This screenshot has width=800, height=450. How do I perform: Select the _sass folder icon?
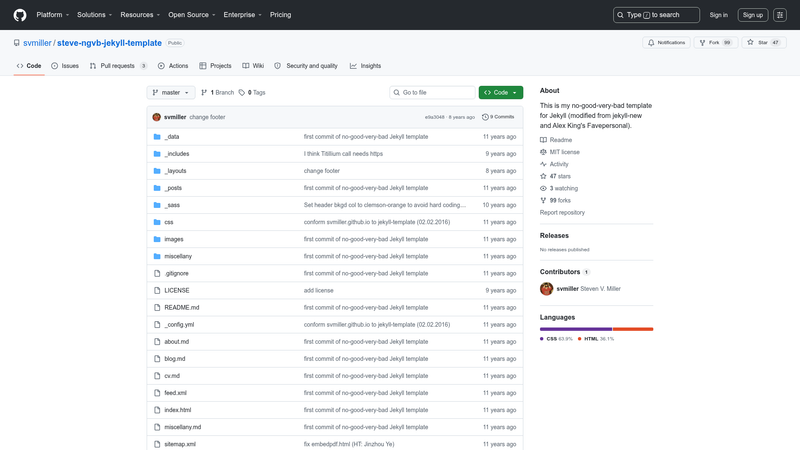click(x=157, y=205)
